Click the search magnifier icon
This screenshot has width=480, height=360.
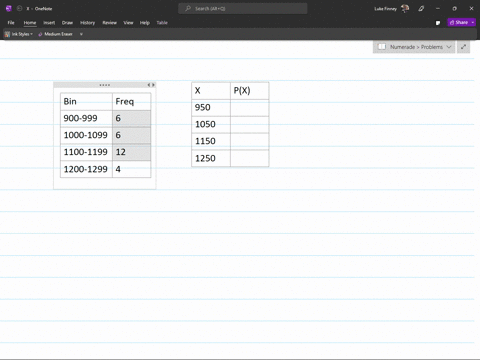point(188,9)
